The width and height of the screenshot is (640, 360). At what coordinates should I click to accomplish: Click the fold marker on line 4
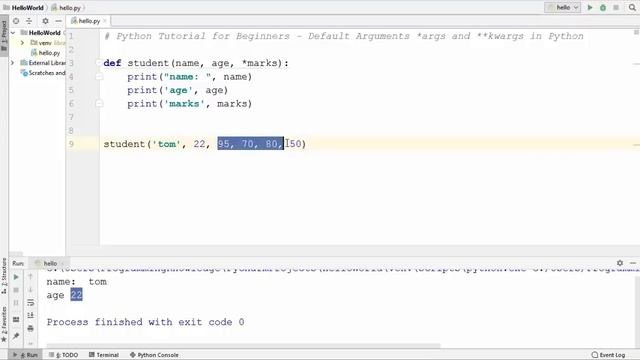(99, 77)
